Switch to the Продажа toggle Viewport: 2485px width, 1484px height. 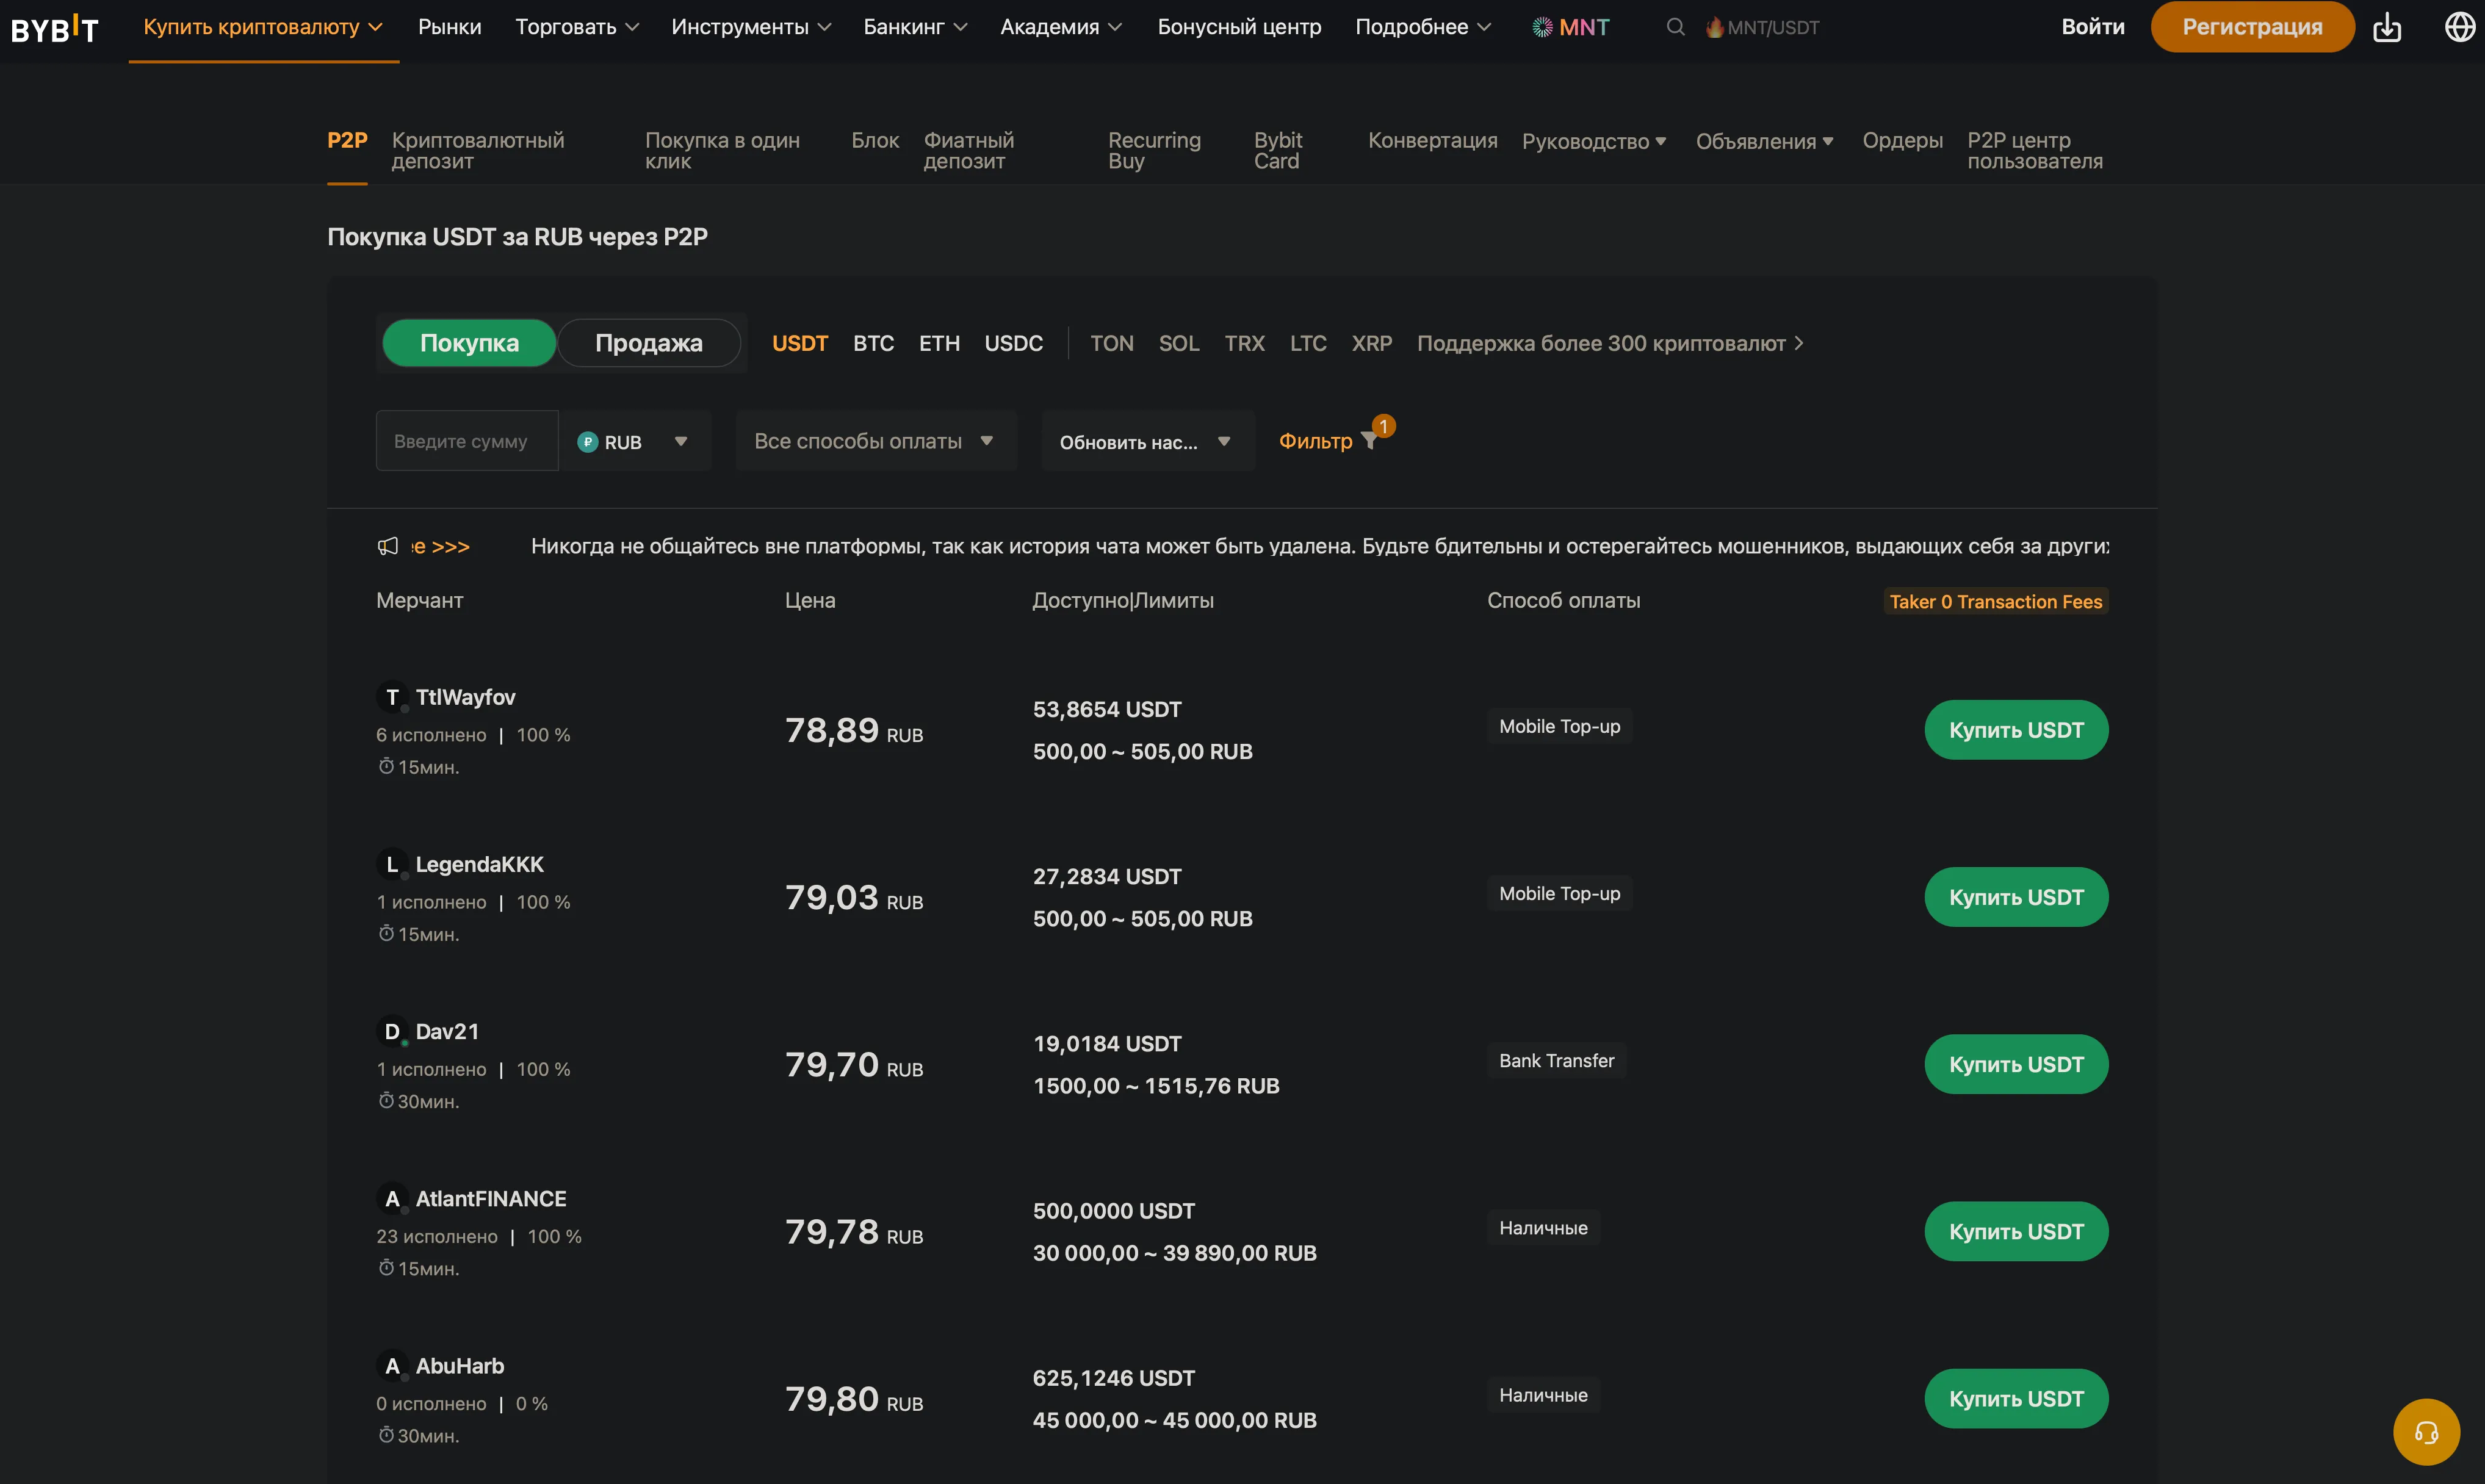pyautogui.click(x=650, y=343)
